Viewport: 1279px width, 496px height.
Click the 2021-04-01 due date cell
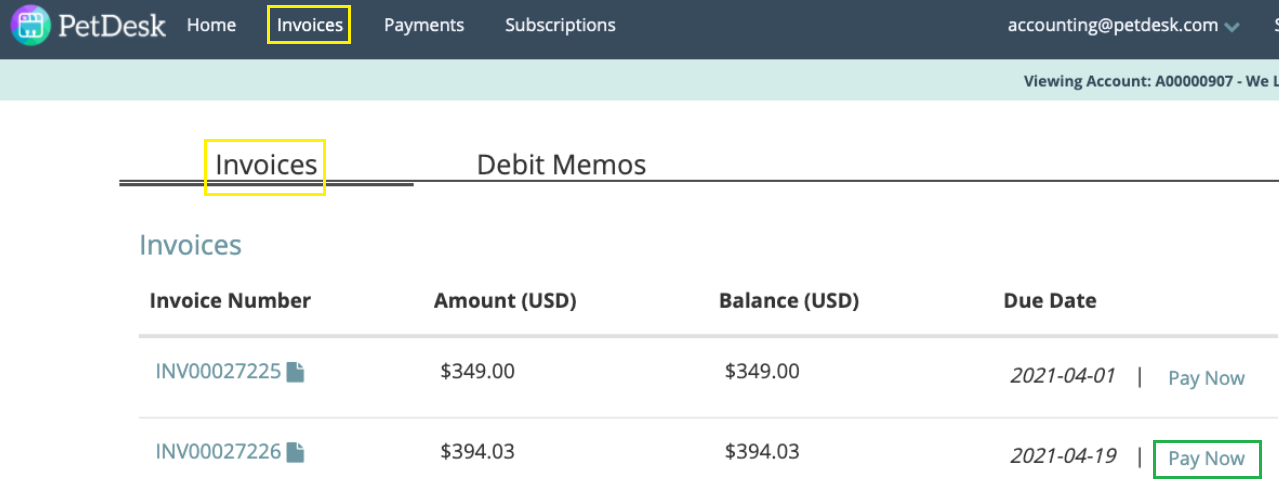coord(1062,376)
